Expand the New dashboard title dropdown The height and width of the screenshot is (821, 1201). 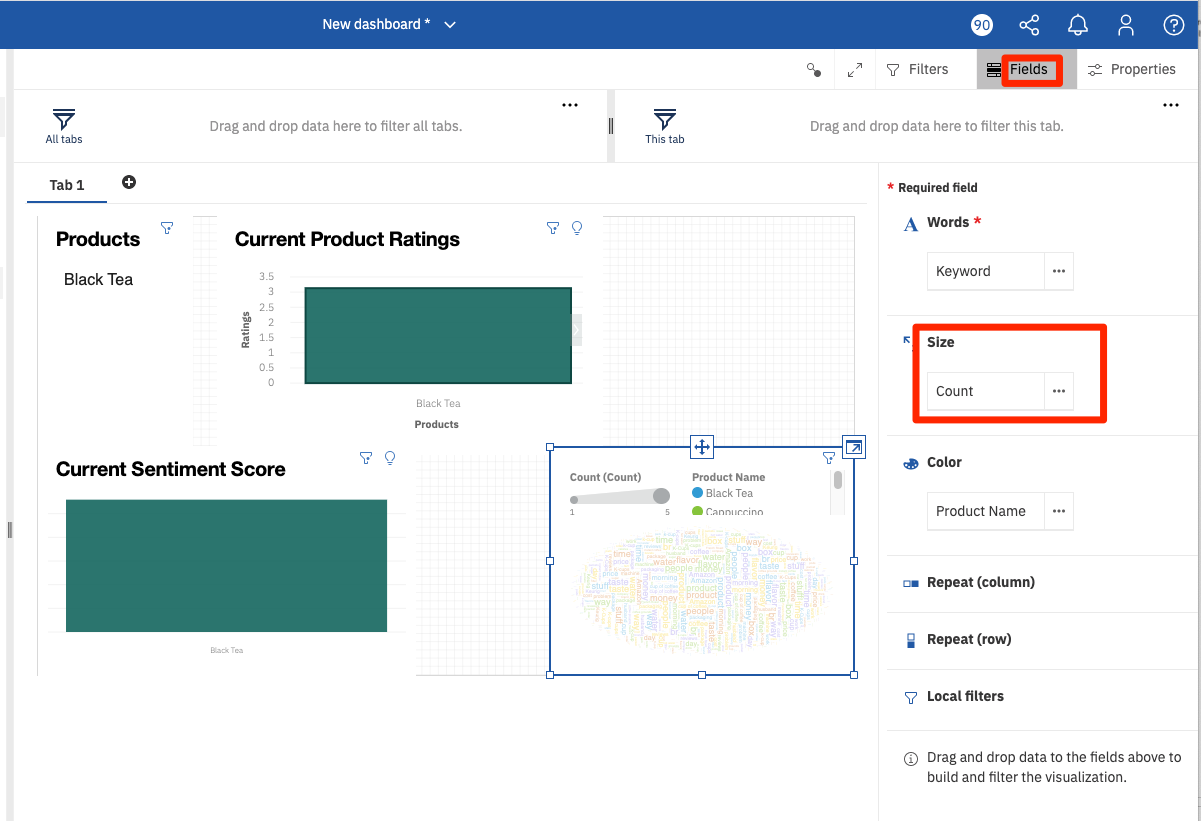click(450, 25)
